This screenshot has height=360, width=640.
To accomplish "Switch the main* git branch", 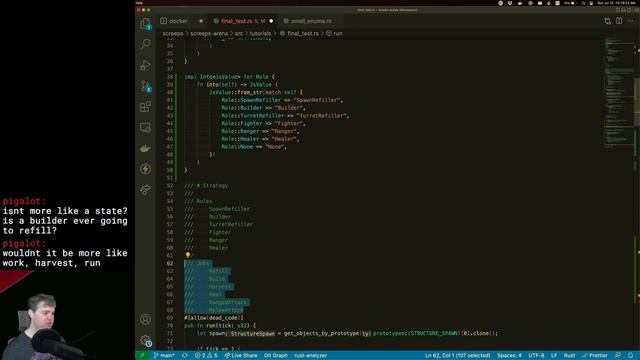I will tap(164, 356).
